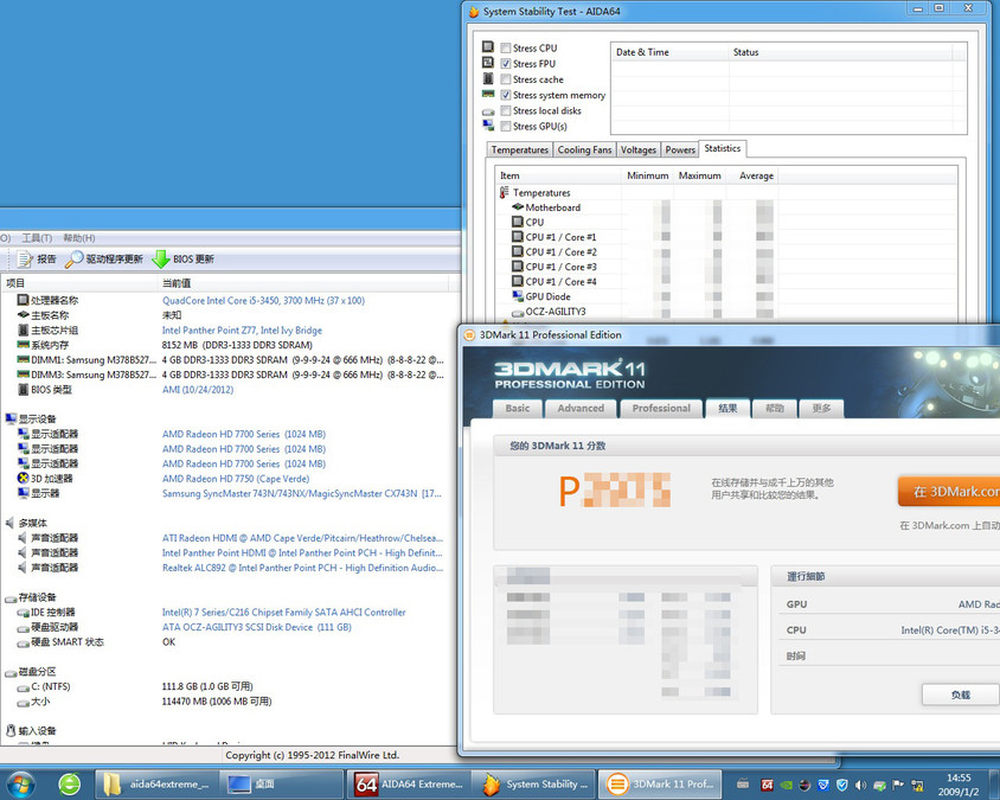Click the 3DMark 11 title bar icon

click(469, 335)
